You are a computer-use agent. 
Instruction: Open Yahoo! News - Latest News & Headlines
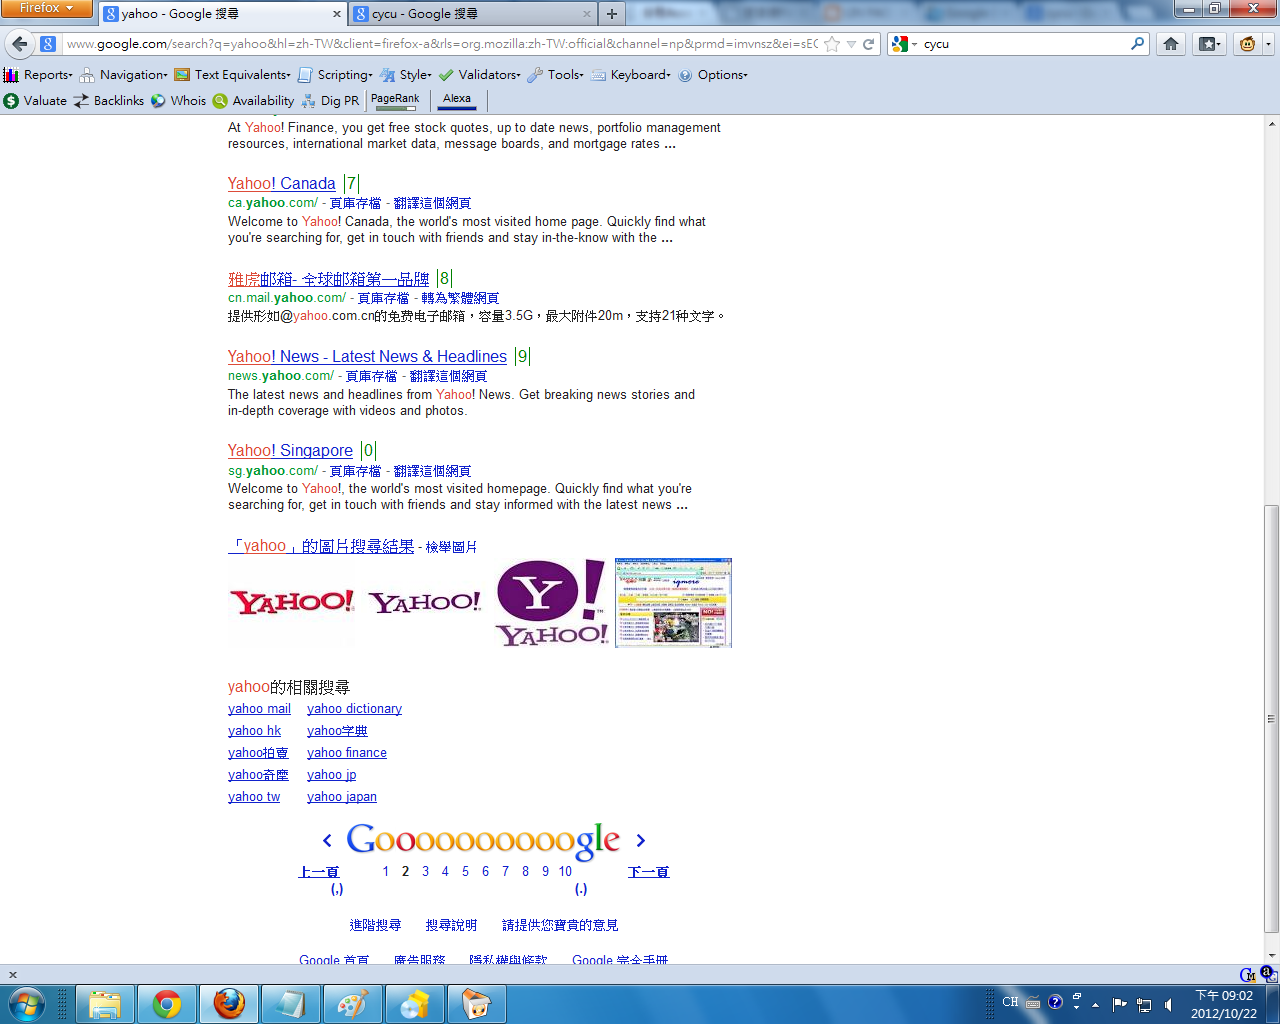[x=367, y=357]
